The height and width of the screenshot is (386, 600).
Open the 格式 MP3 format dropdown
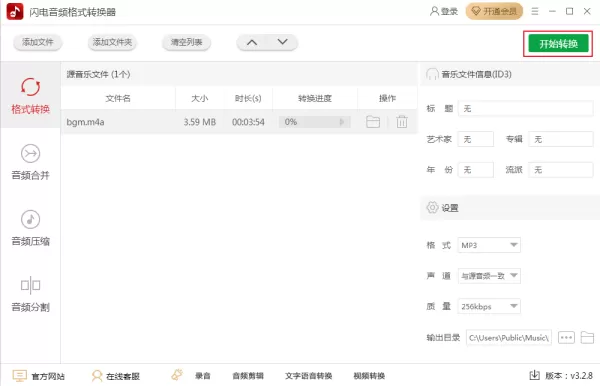[489, 245]
